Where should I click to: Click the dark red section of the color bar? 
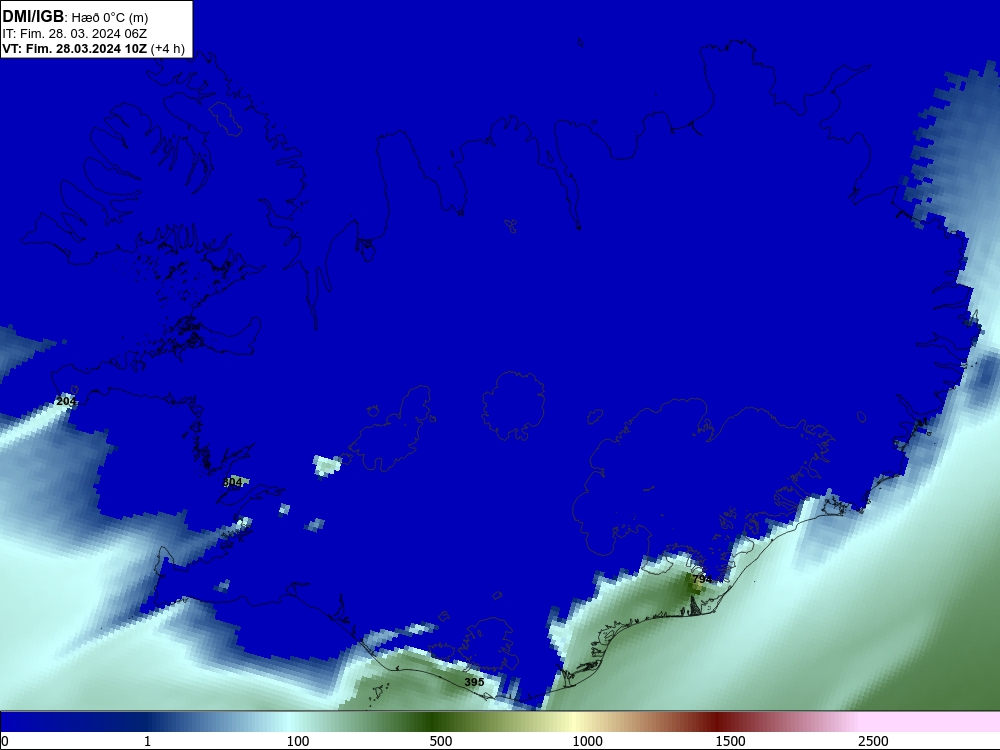click(717, 722)
